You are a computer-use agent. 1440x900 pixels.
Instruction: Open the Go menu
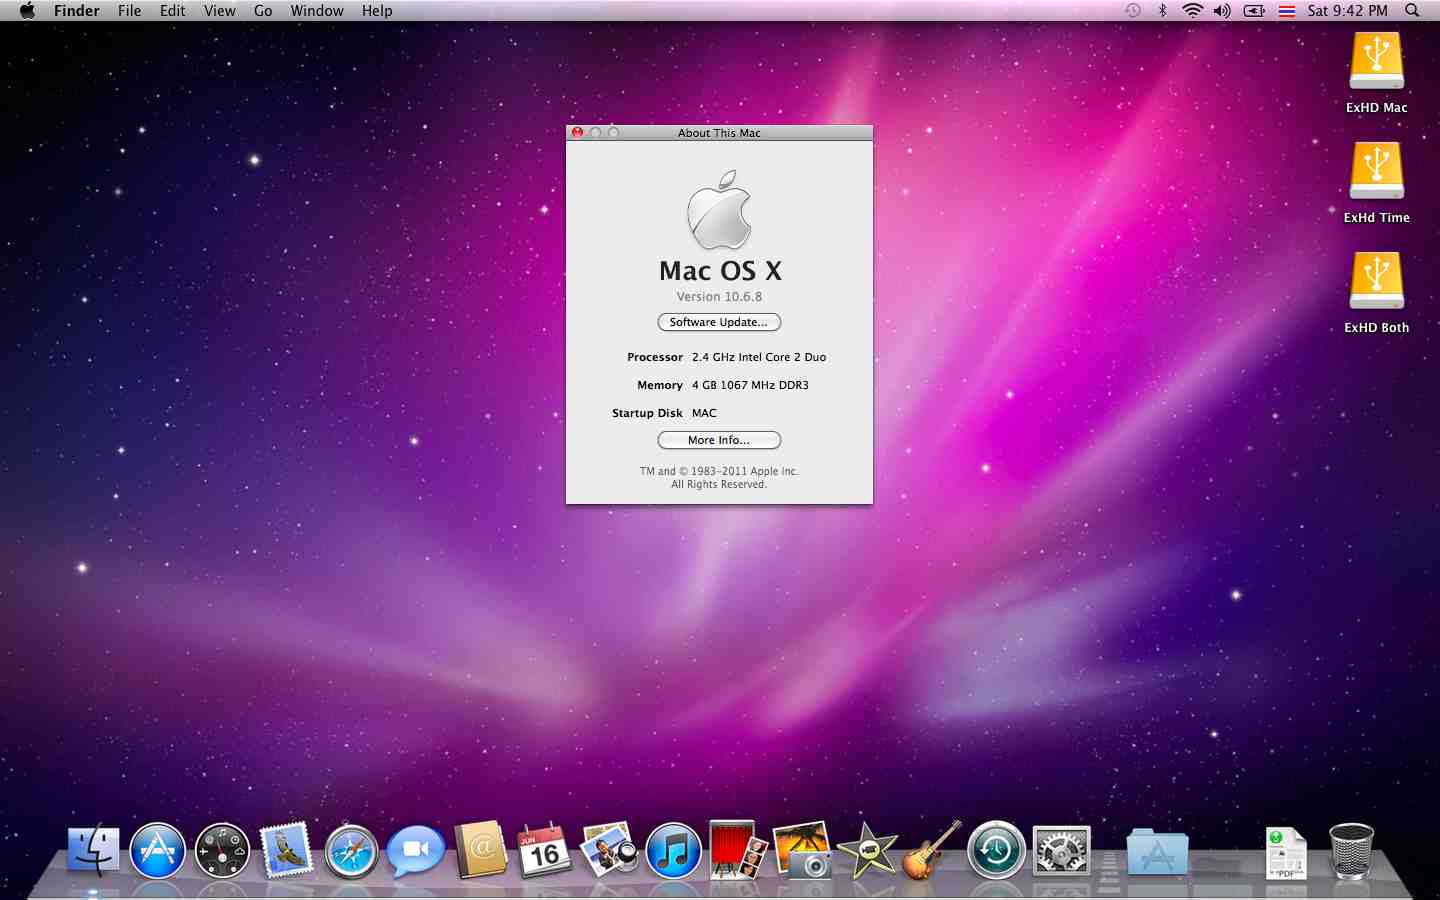[263, 11]
